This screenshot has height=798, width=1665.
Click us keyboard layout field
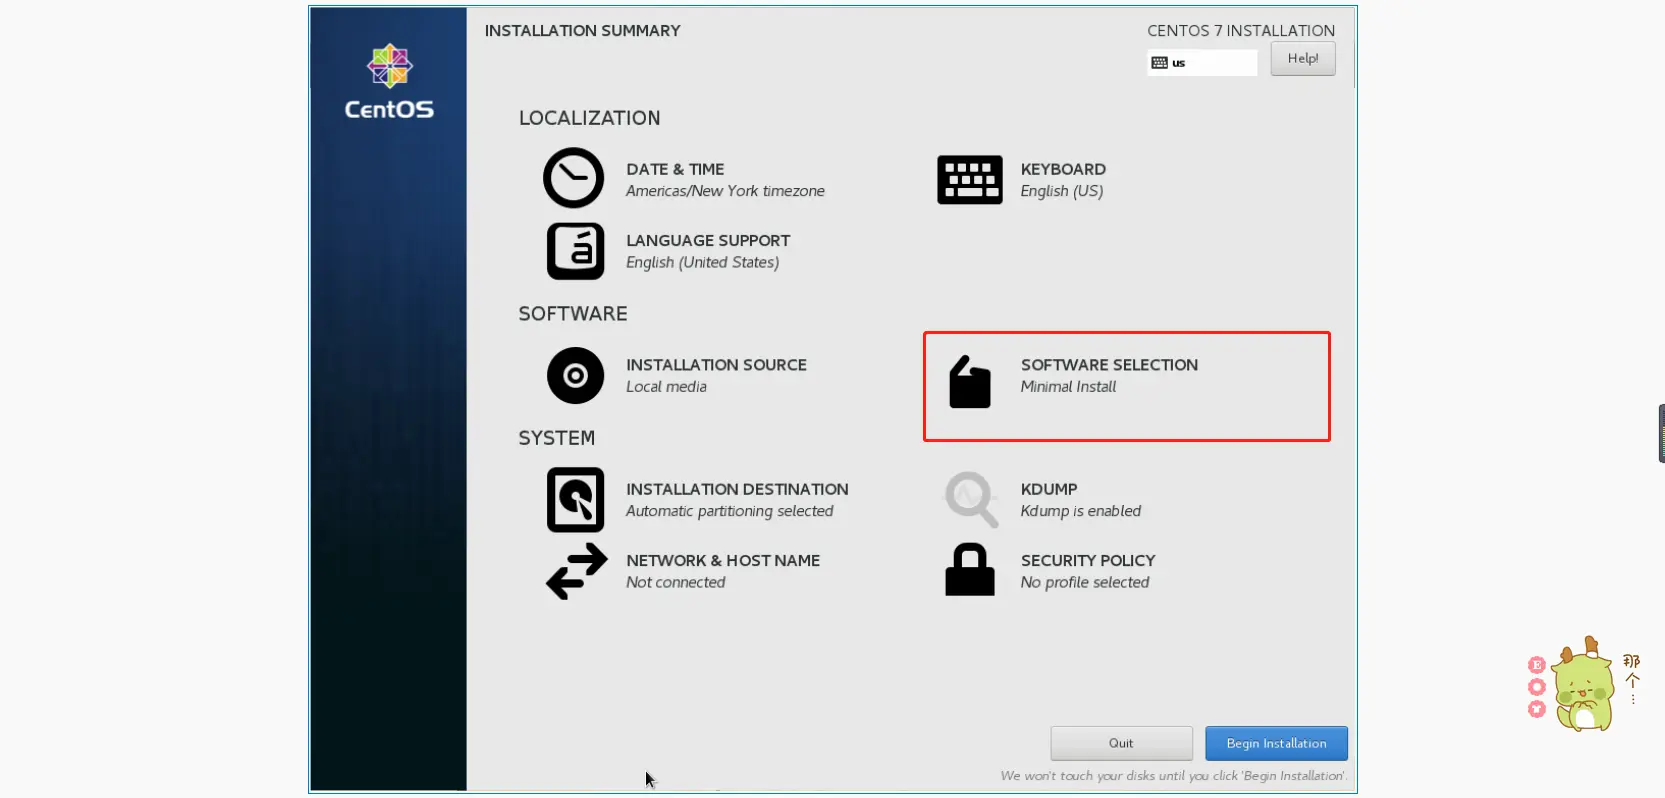(1202, 63)
